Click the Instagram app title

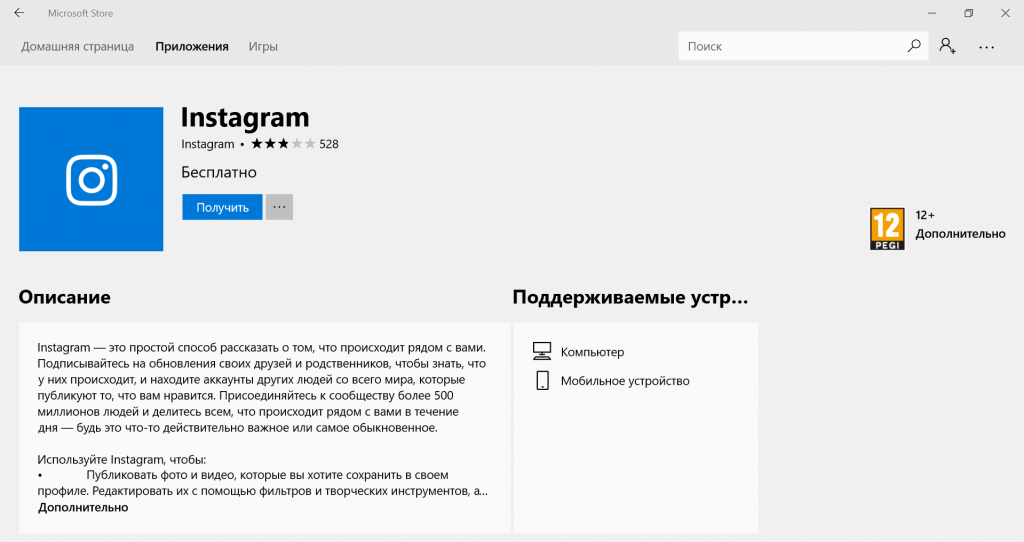pos(245,118)
